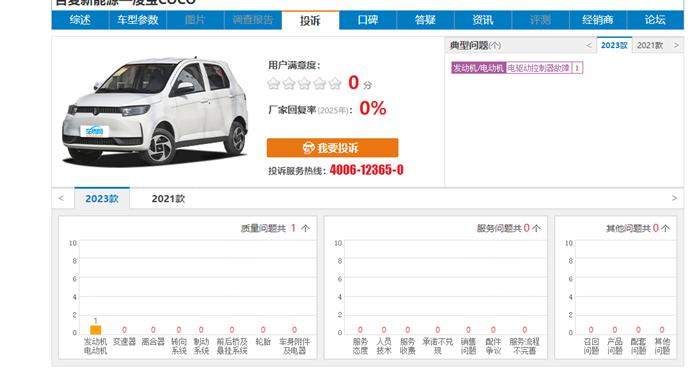Click the 车身附件及电器 axis label

tap(295, 346)
